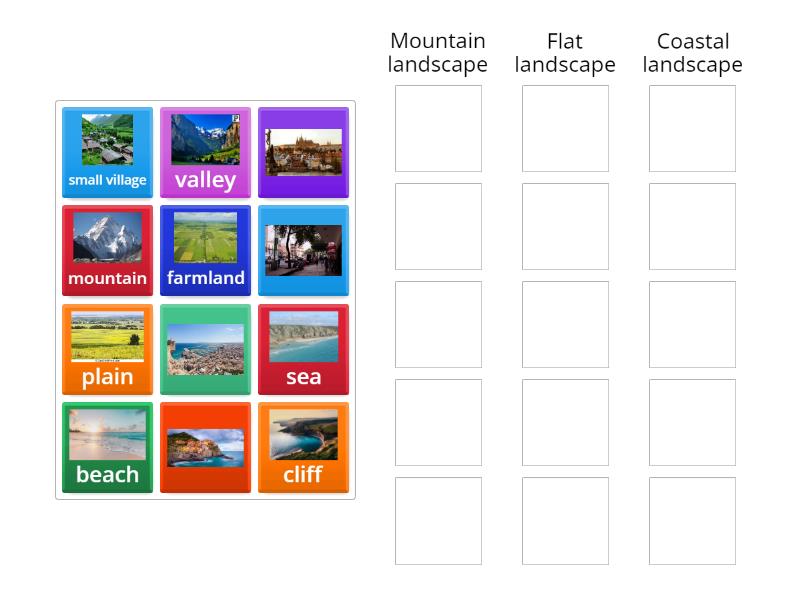
Task: Select the purple tile showing a castle city
Action: click(x=303, y=150)
